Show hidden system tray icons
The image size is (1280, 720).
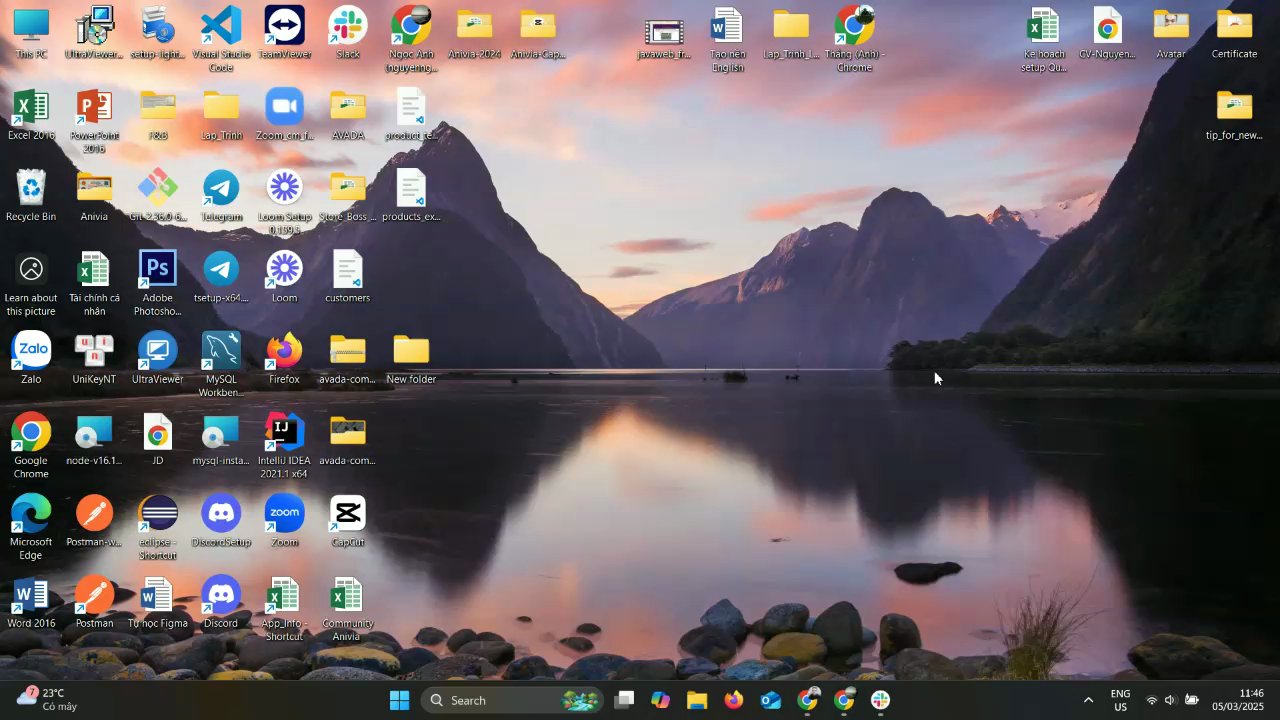(x=1088, y=700)
